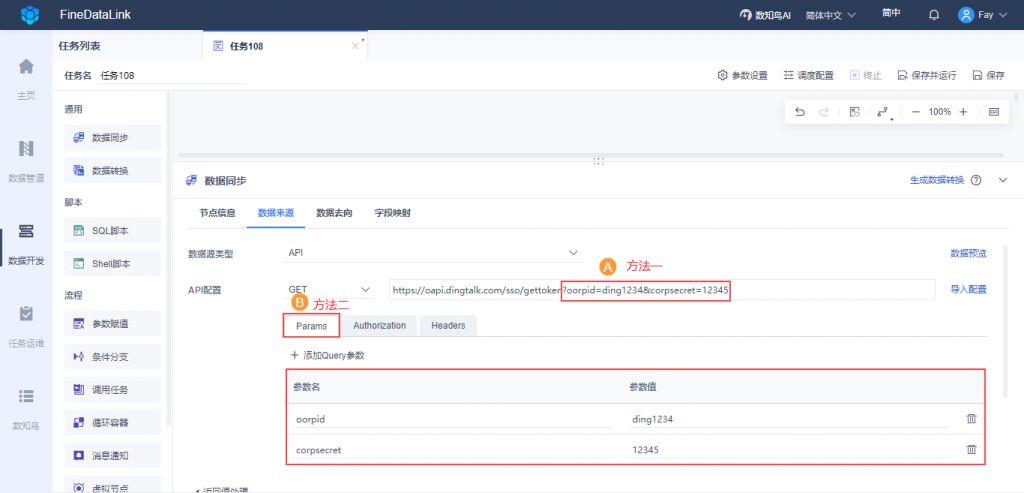Screen dimensions: 1024x493
Task: Expand the Fay user menu arrow
Action: [1004, 15]
